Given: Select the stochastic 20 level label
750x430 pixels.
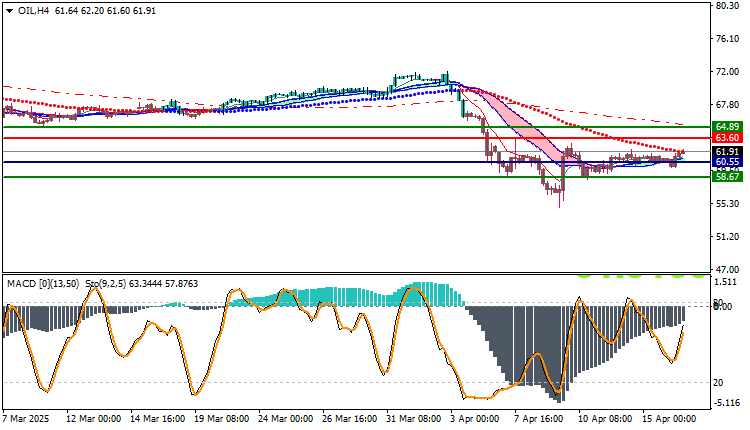Looking at the screenshot, I should 718,383.
